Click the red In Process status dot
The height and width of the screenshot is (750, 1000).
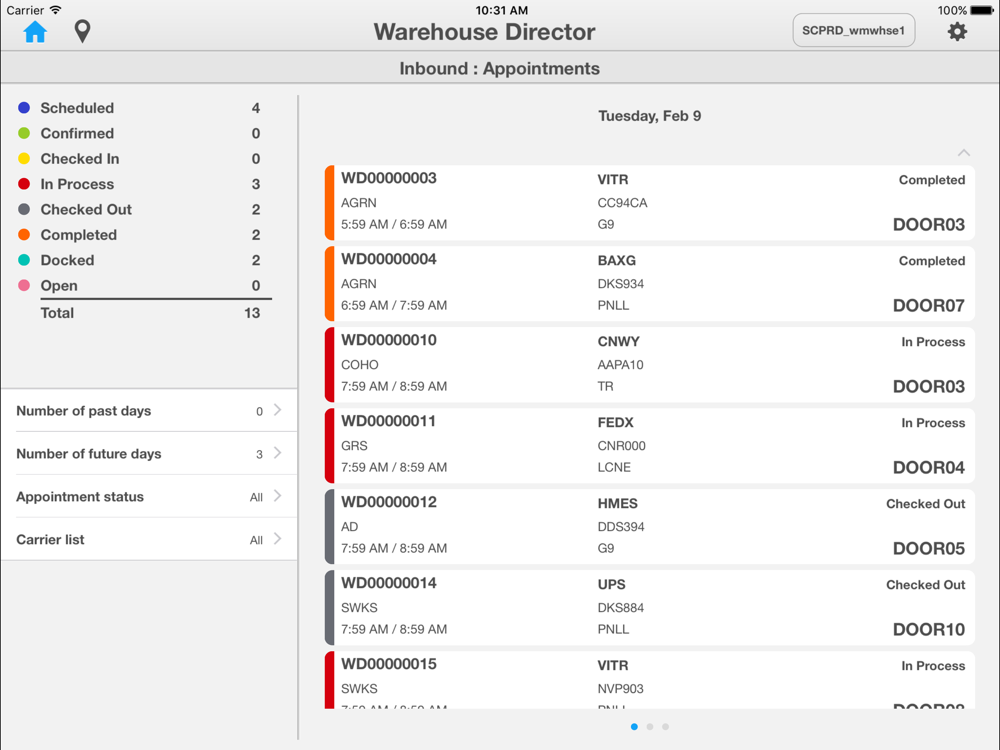[x=24, y=184]
